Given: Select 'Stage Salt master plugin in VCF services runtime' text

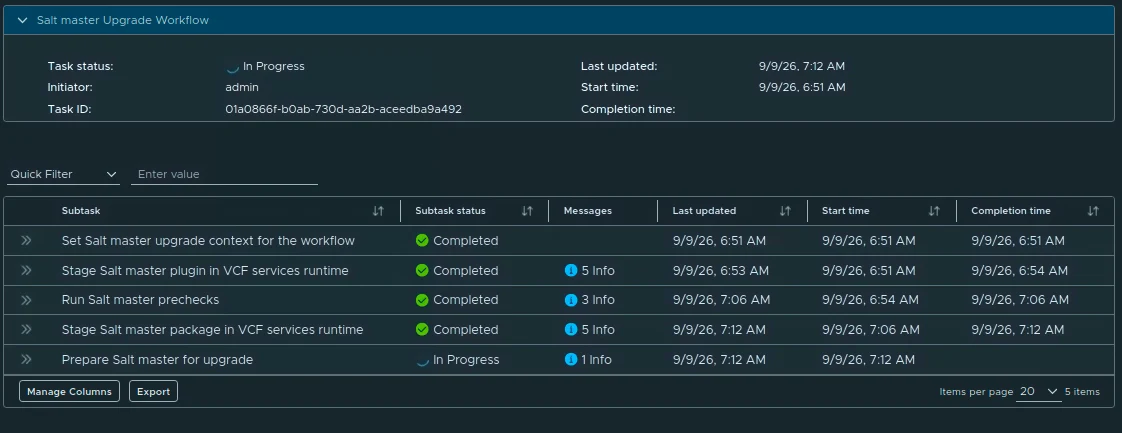Looking at the screenshot, I should pyautogui.click(x=205, y=271).
